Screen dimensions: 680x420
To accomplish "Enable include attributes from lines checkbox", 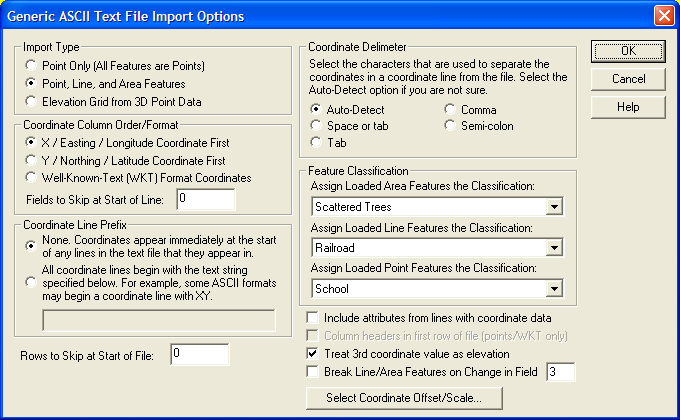I will click(314, 318).
